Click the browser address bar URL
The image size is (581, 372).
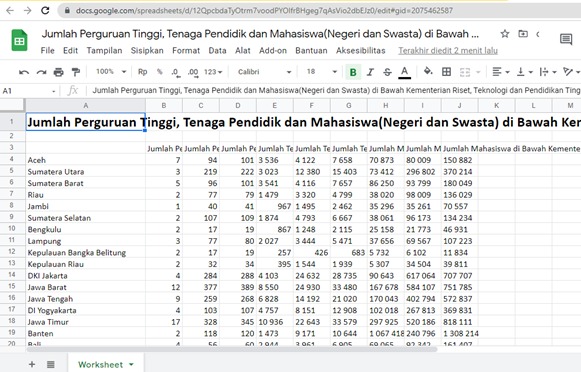pyautogui.click(x=264, y=10)
